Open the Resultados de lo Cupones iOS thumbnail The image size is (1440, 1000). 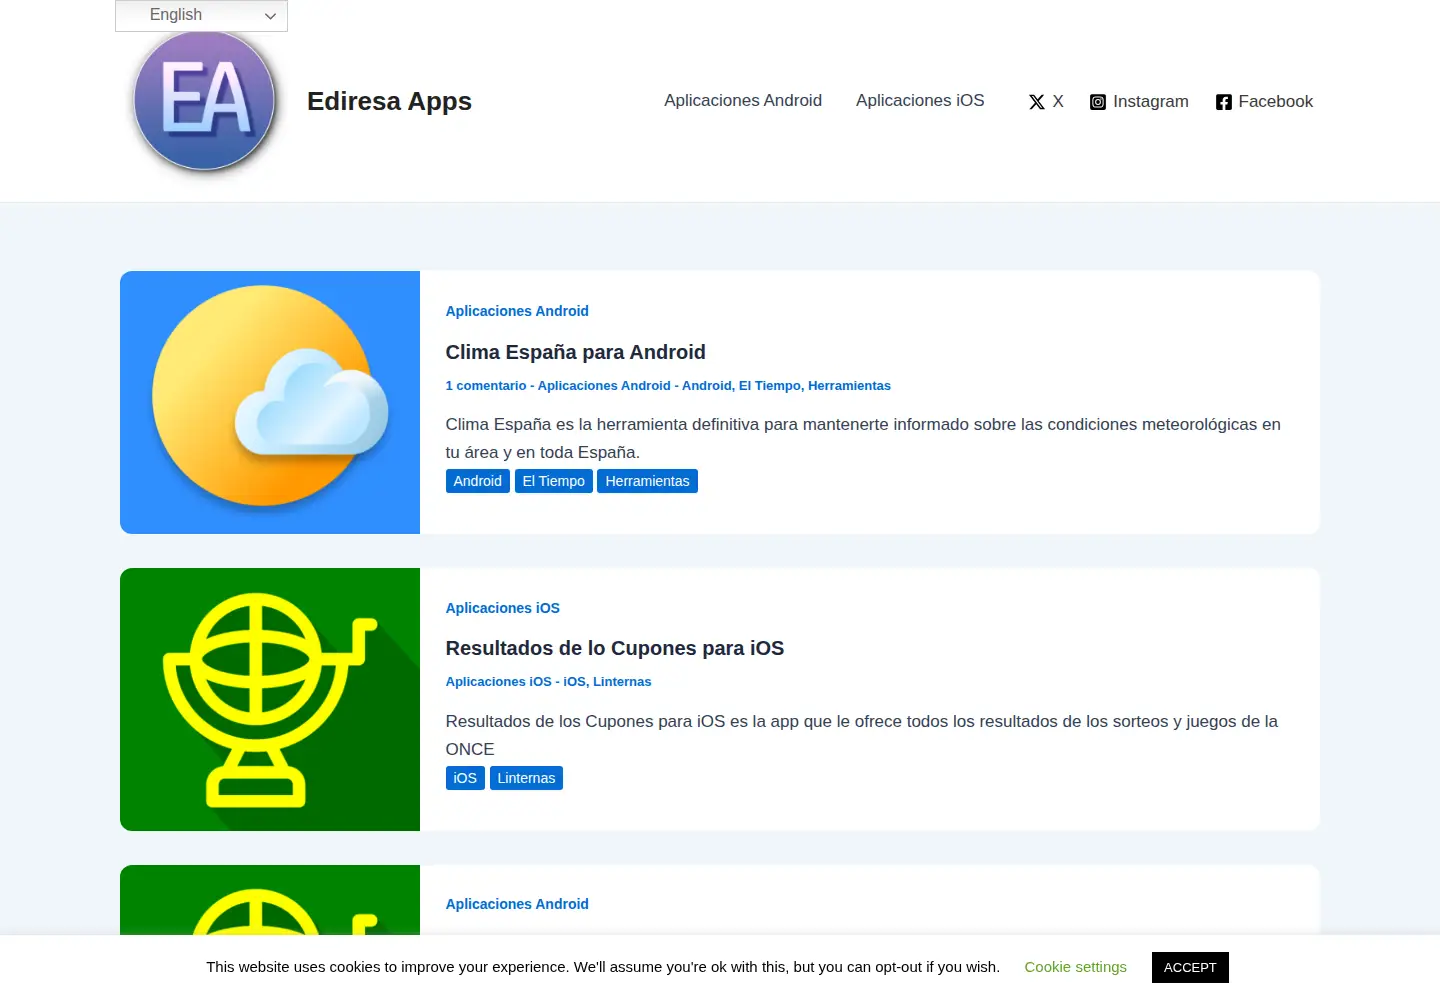(270, 699)
